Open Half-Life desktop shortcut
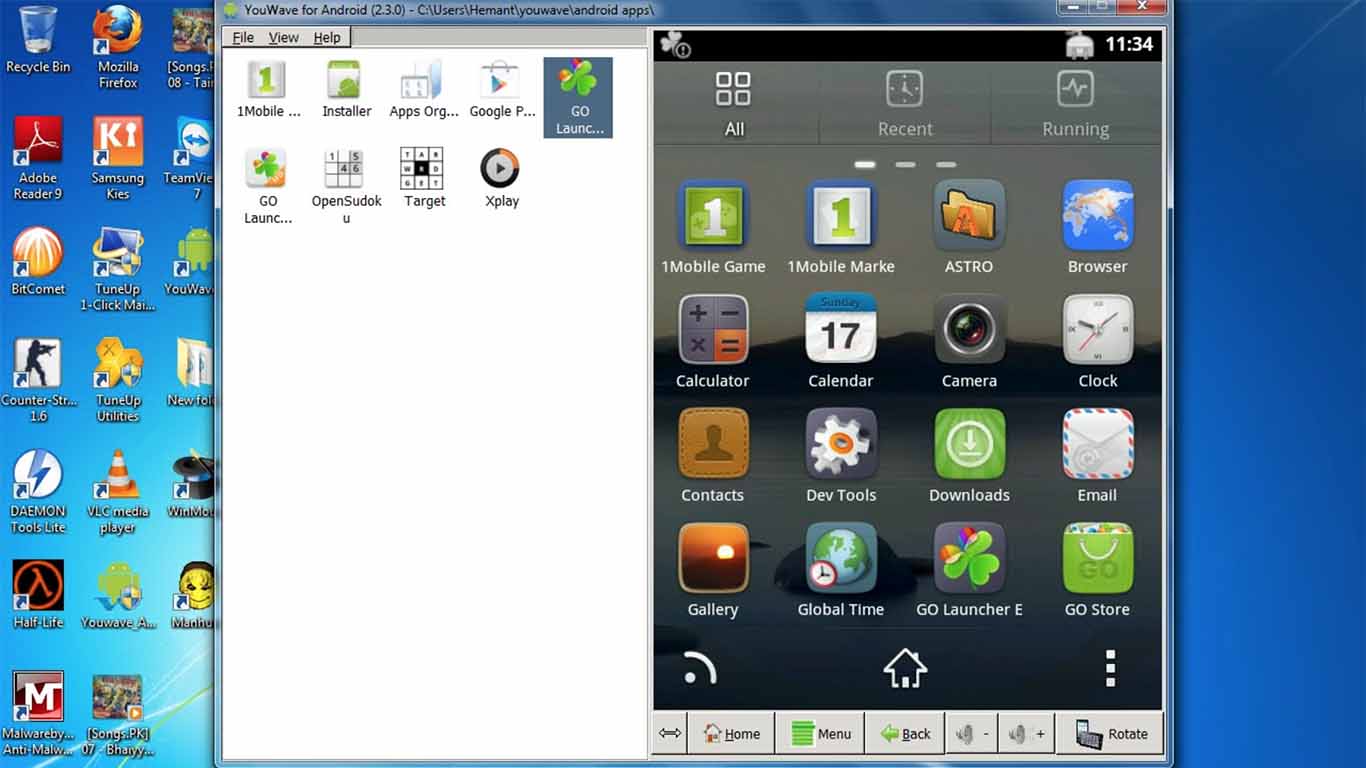This screenshot has height=768, width=1366. [38, 594]
